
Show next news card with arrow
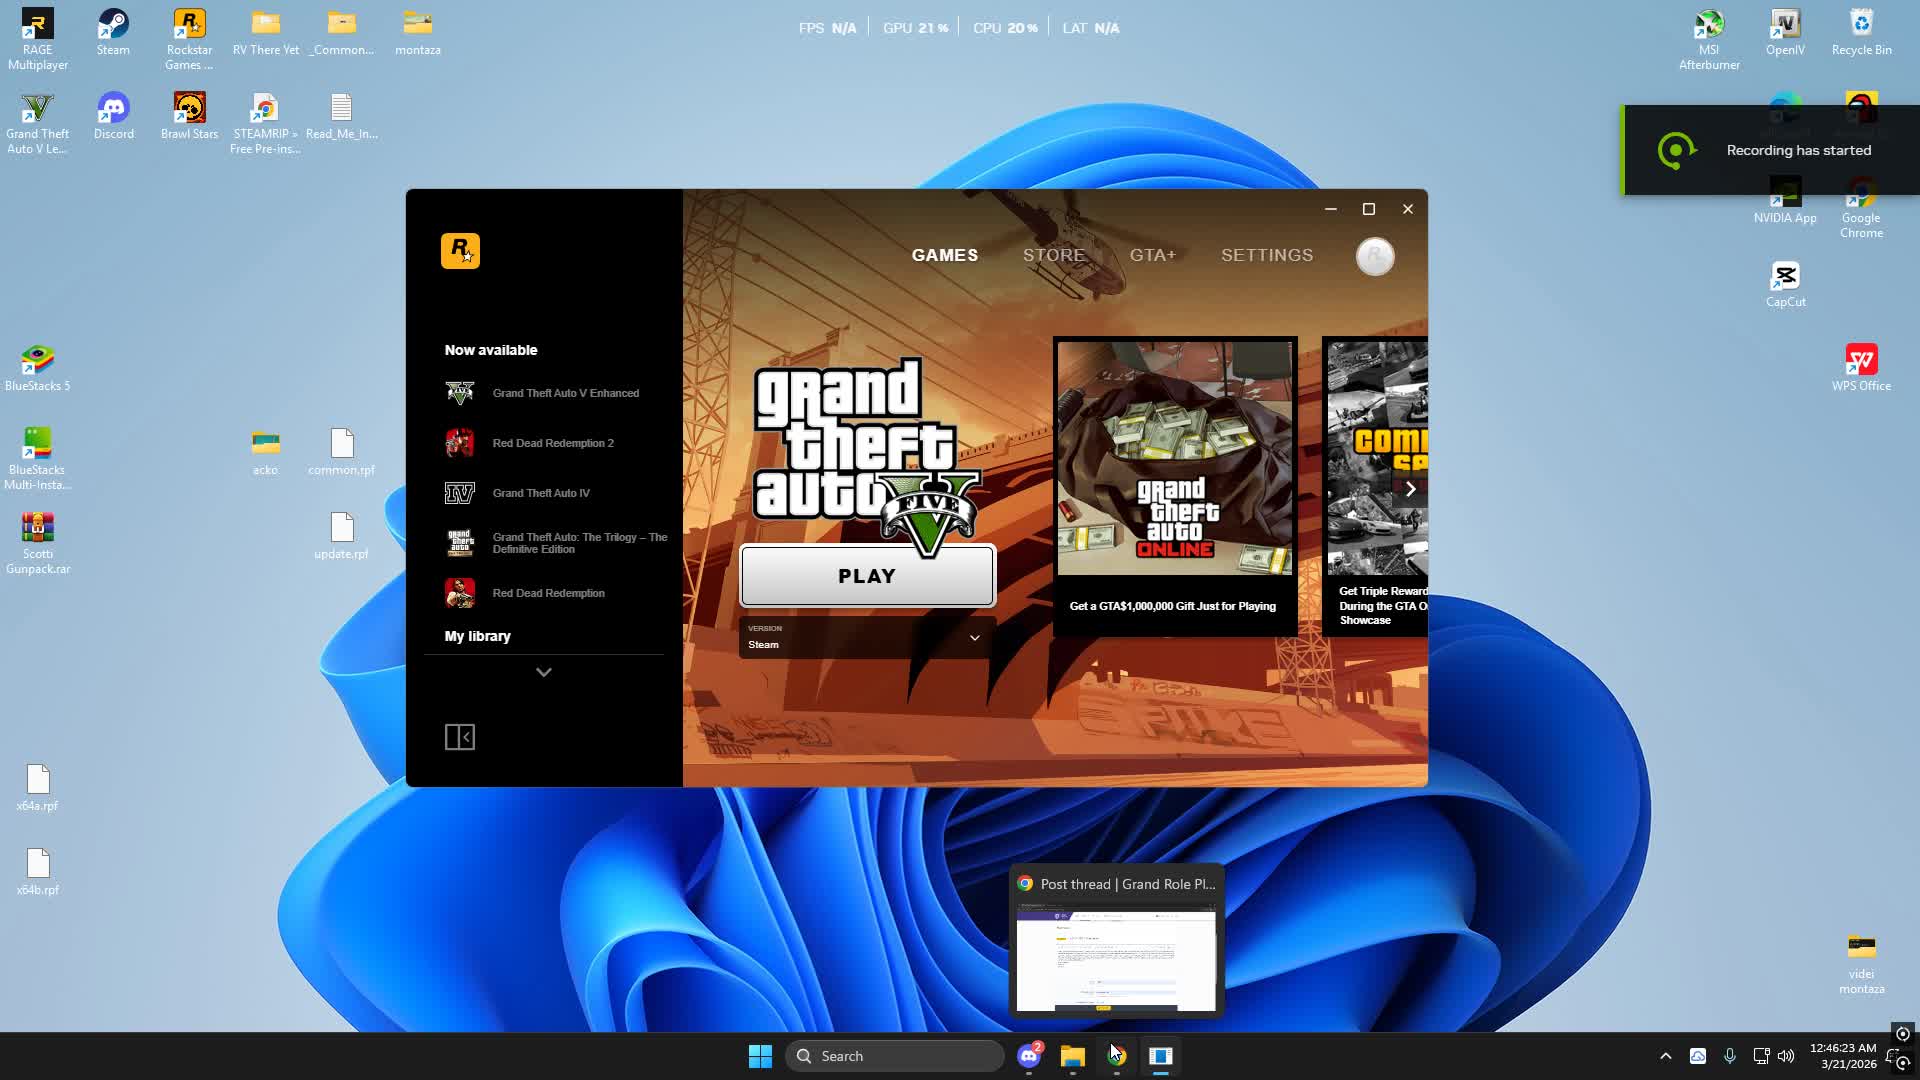click(1410, 489)
